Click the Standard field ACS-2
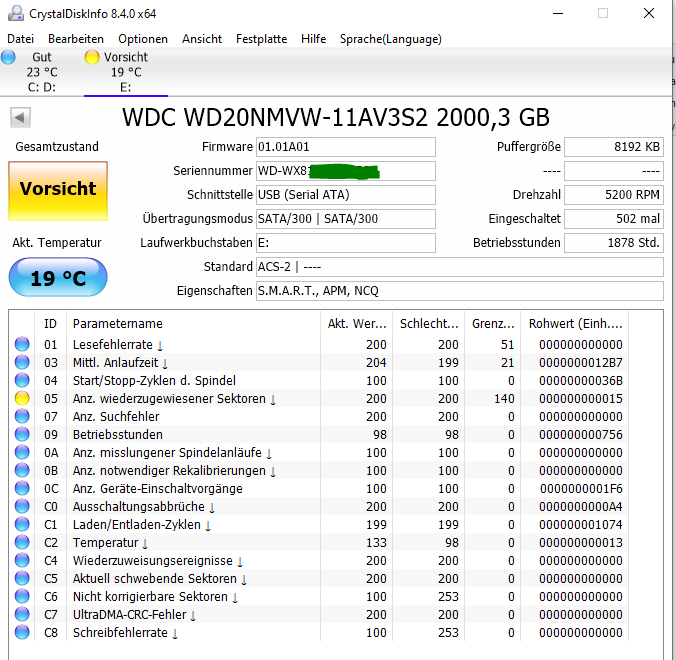The image size is (676, 660). (460, 267)
